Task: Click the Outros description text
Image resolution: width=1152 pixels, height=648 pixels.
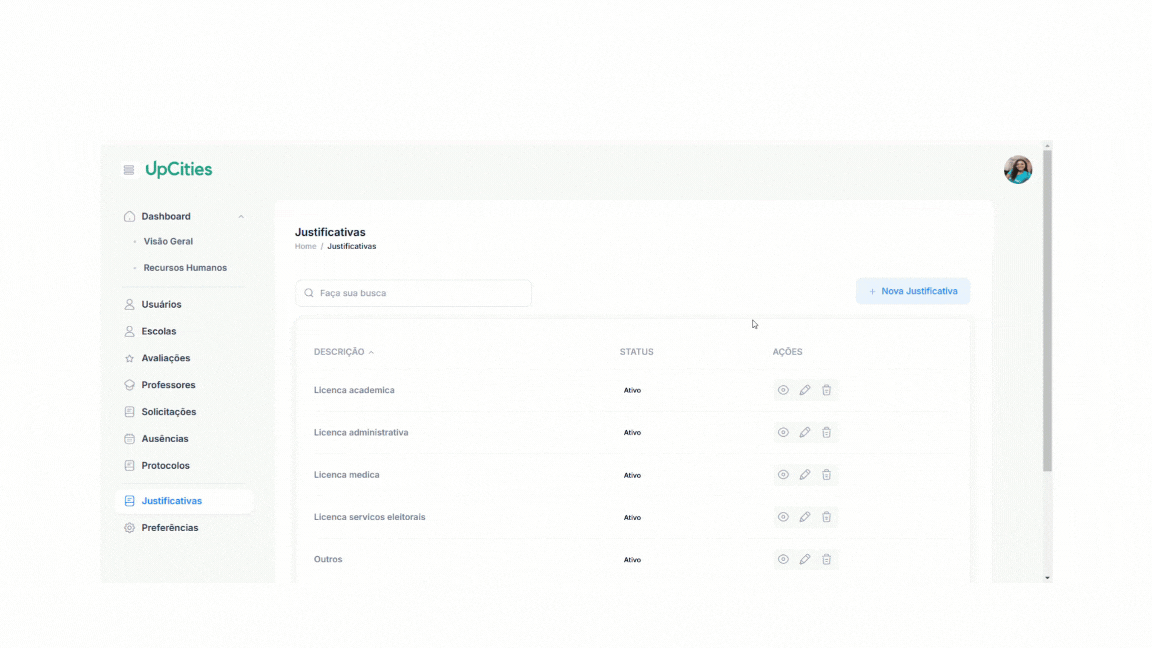Action: (x=328, y=559)
